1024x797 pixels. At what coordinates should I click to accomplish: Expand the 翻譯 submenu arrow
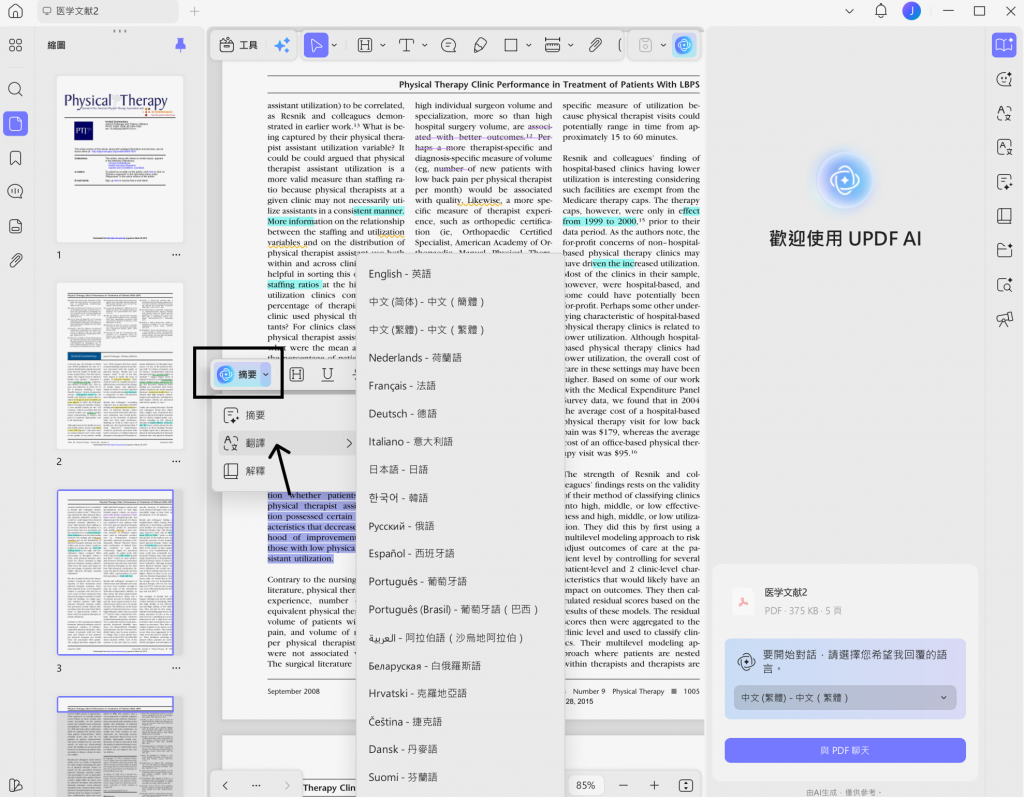(x=349, y=443)
